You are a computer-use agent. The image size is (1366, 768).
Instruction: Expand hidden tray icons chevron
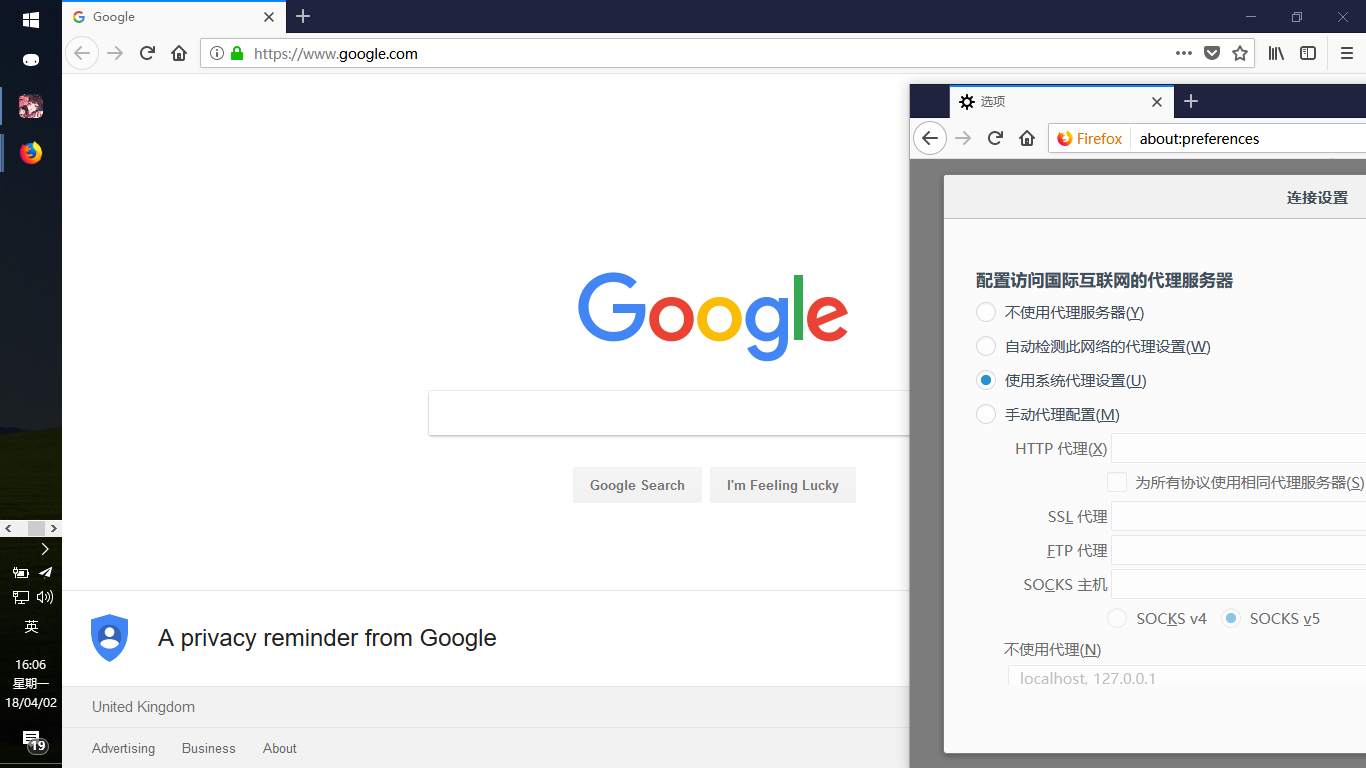click(x=45, y=549)
